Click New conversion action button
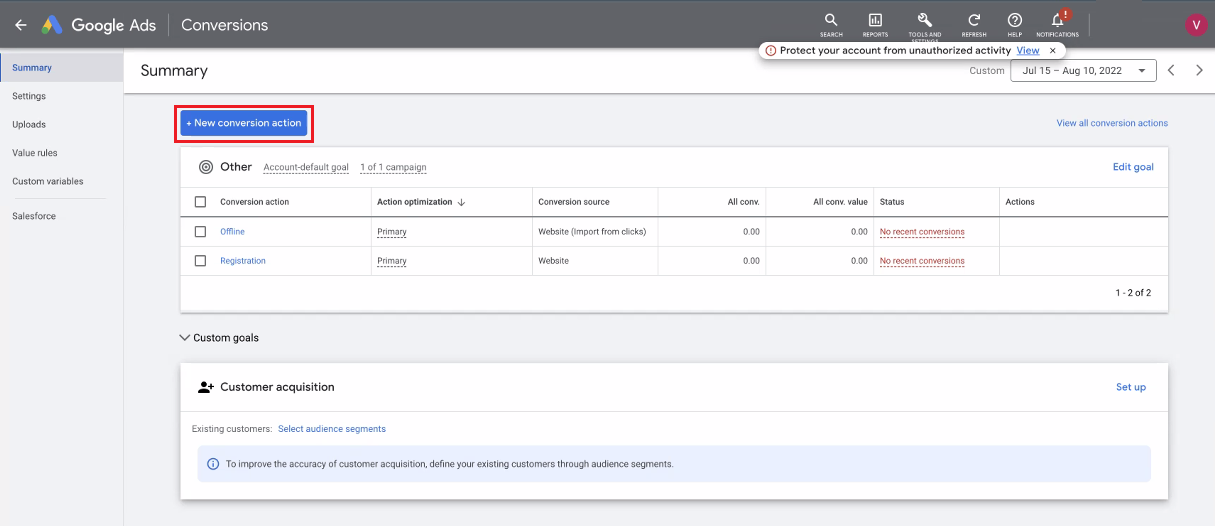The height and width of the screenshot is (526, 1215). [244, 123]
